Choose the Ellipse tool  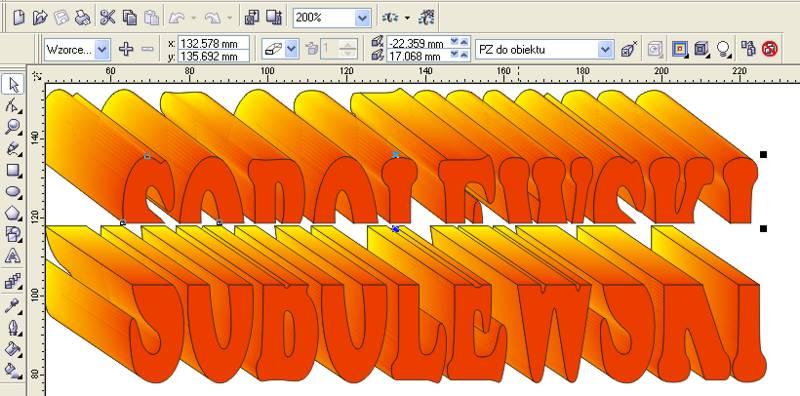[x=13, y=191]
